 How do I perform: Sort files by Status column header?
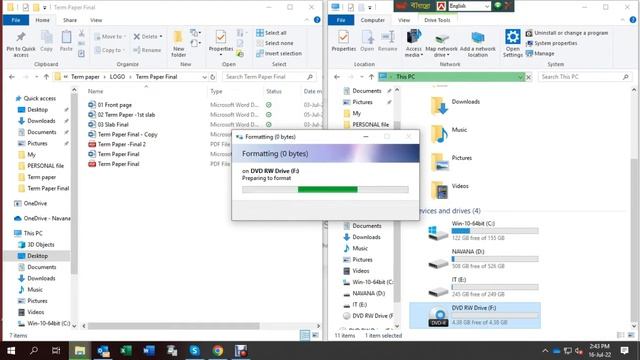point(274,91)
